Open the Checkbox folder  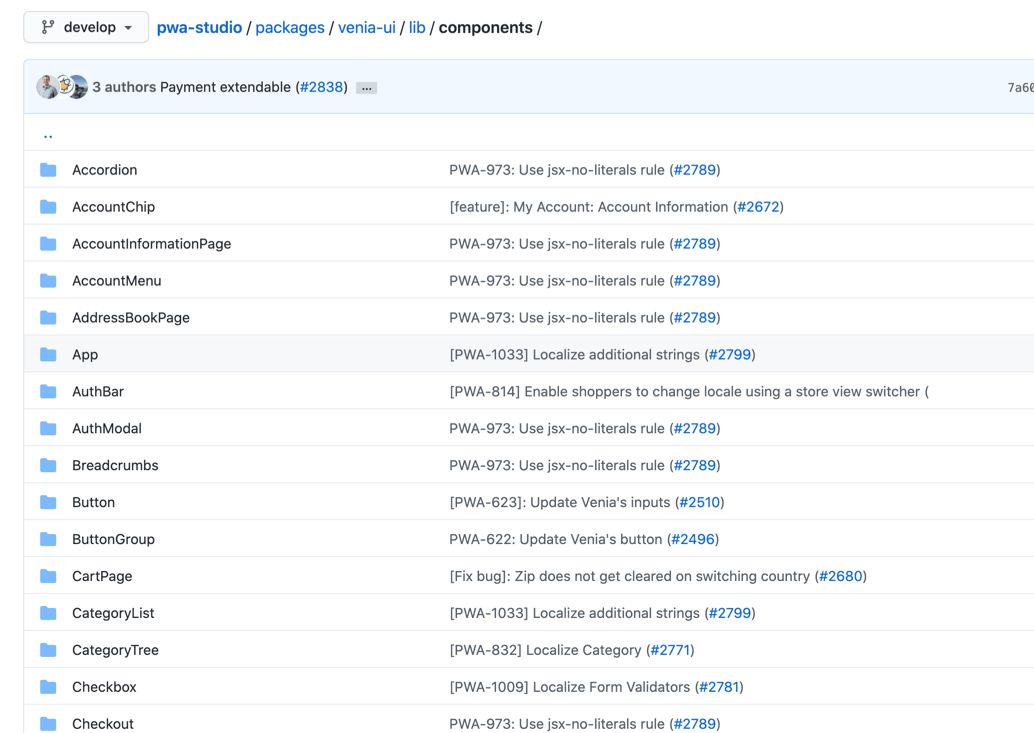point(104,687)
